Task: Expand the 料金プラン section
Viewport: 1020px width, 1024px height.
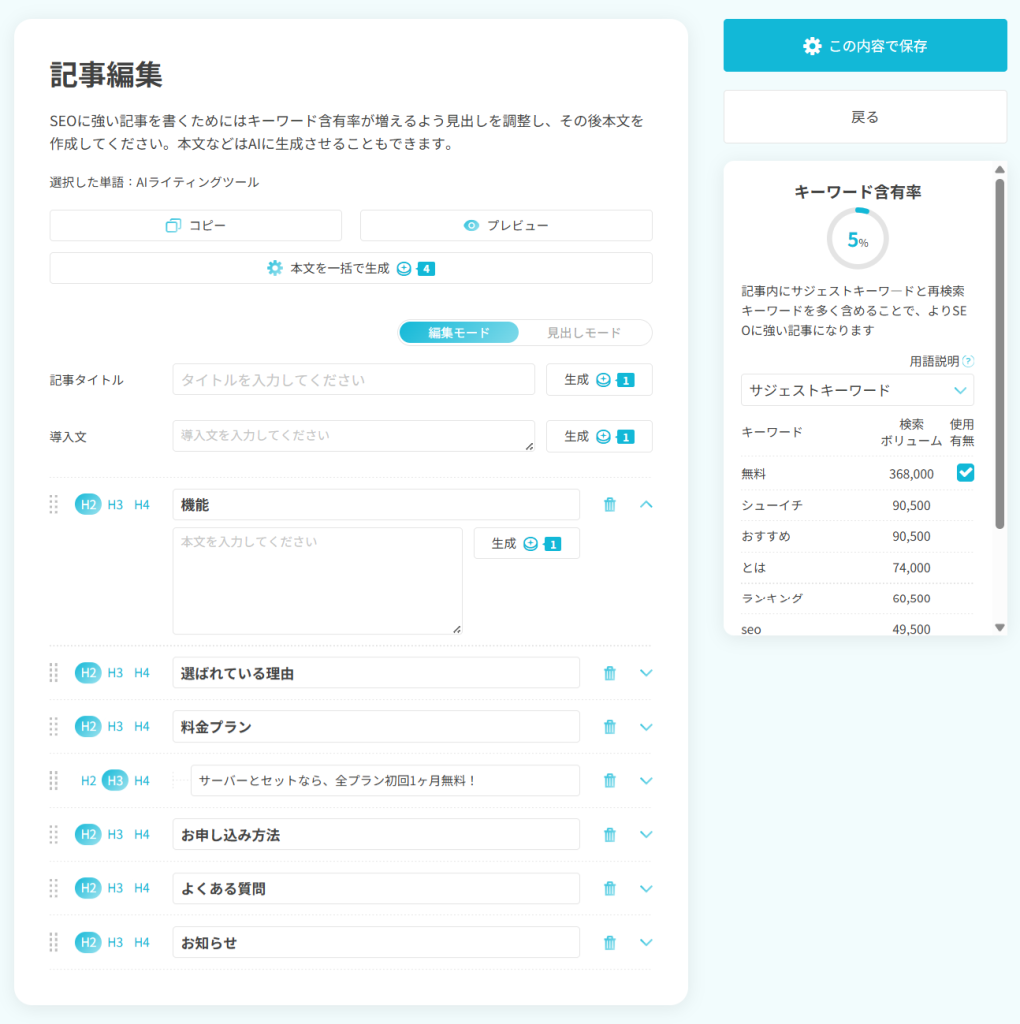Action: [x=646, y=727]
